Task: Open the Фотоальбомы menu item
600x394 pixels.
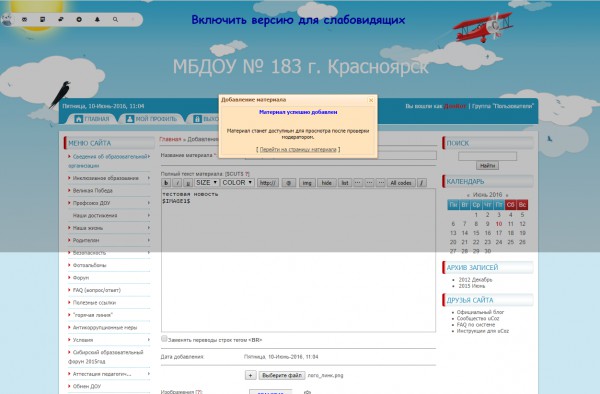Action: coord(90,265)
